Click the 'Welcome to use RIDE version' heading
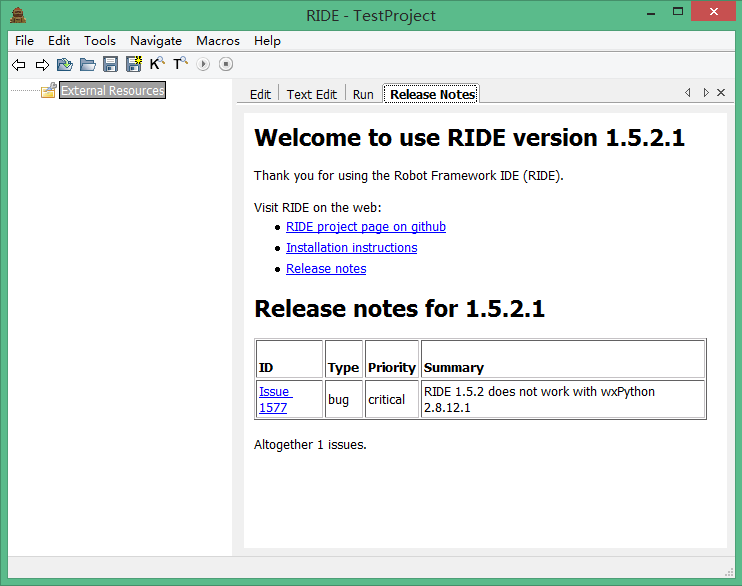Image resolution: width=742 pixels, height=586 pixels. pyautogui.click(x=469, y=138)
